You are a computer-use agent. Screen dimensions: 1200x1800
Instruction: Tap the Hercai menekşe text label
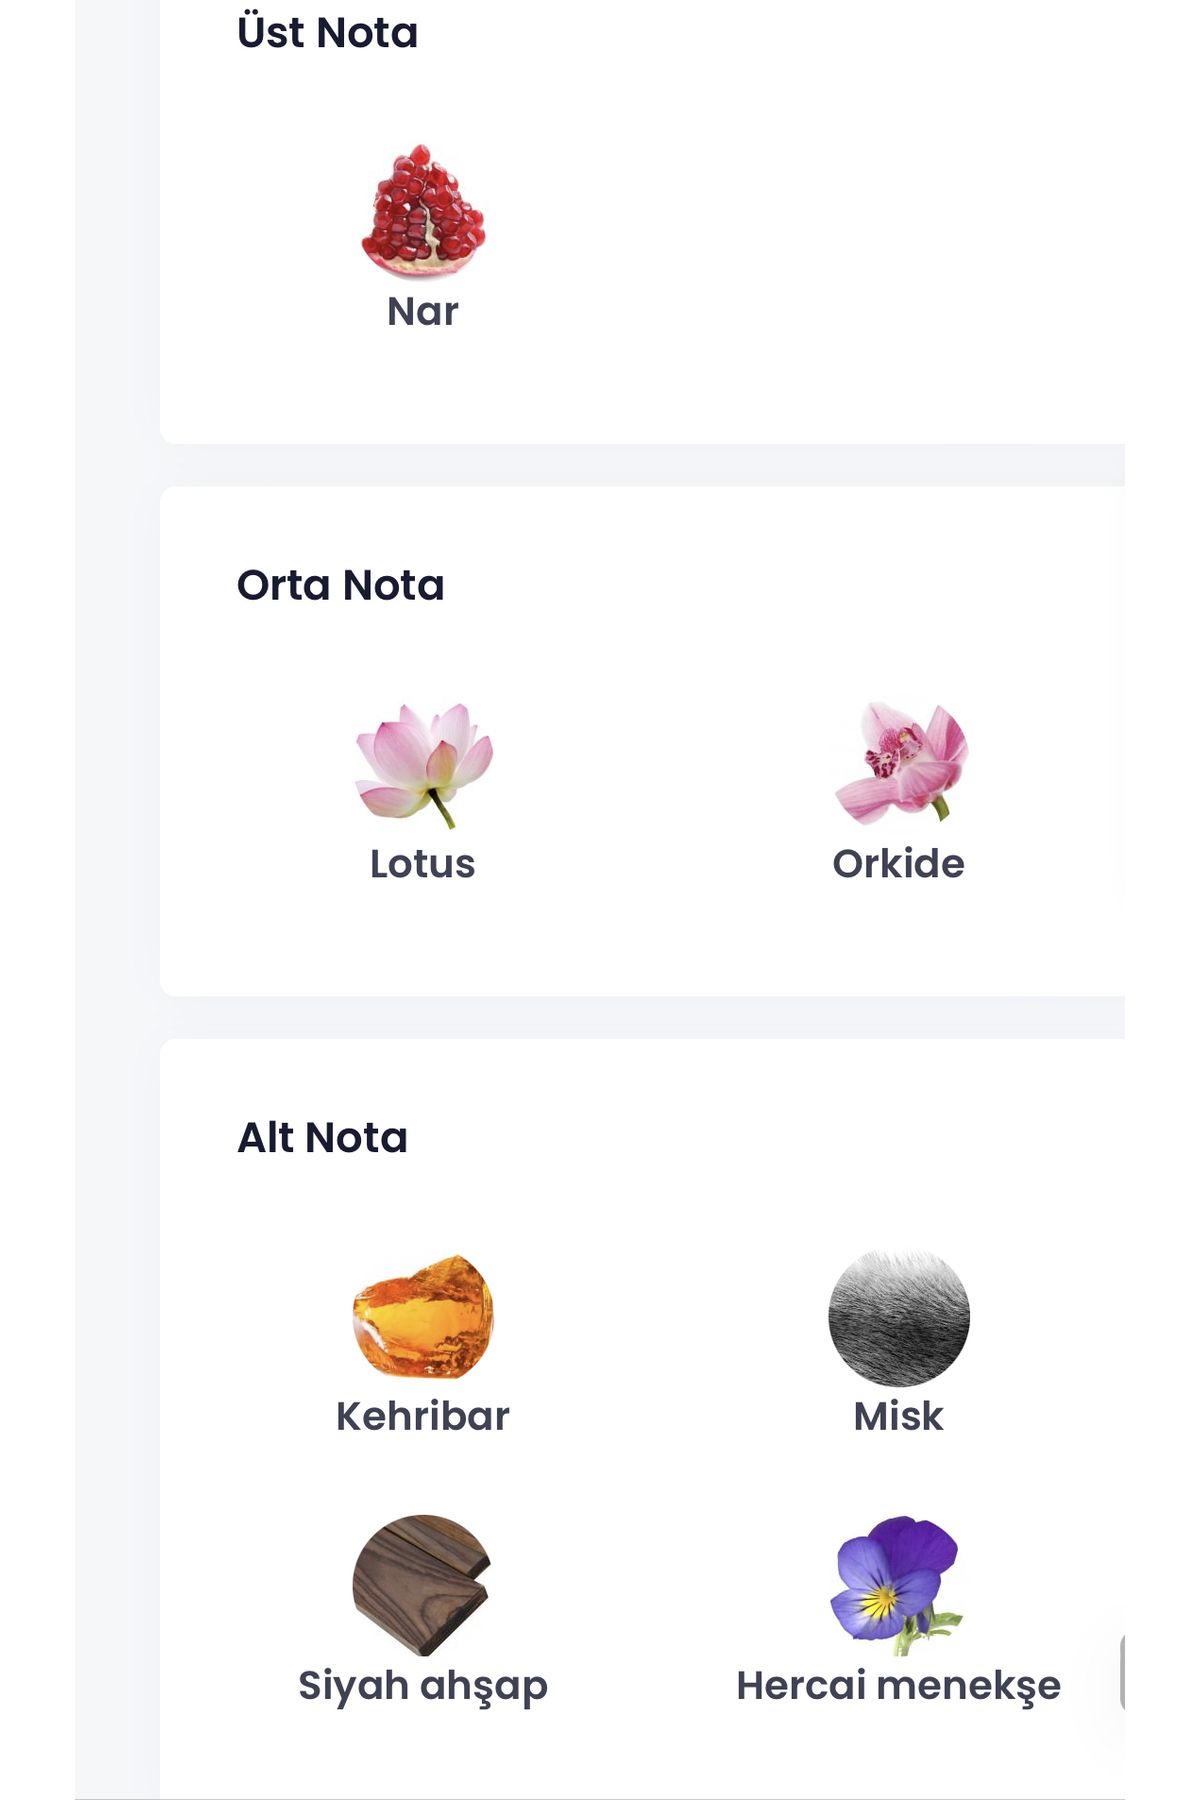[x=899, y=1687]
